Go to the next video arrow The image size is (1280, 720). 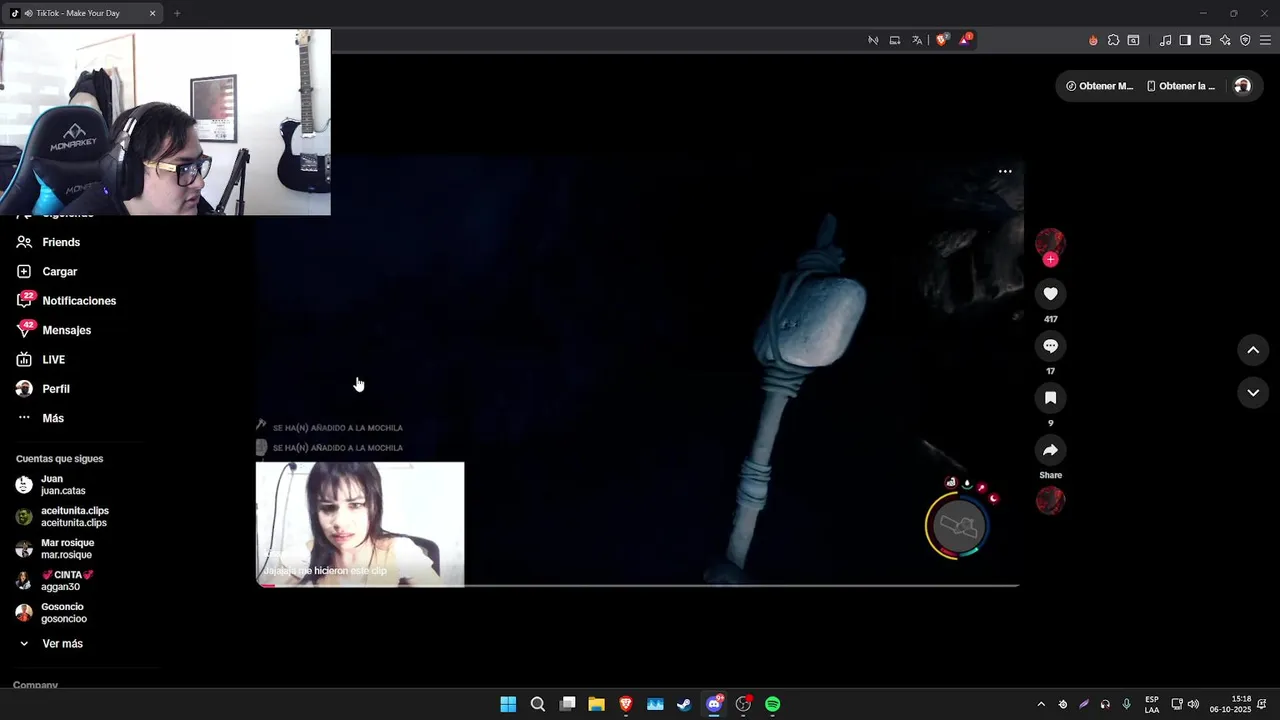coord(1253,393)
